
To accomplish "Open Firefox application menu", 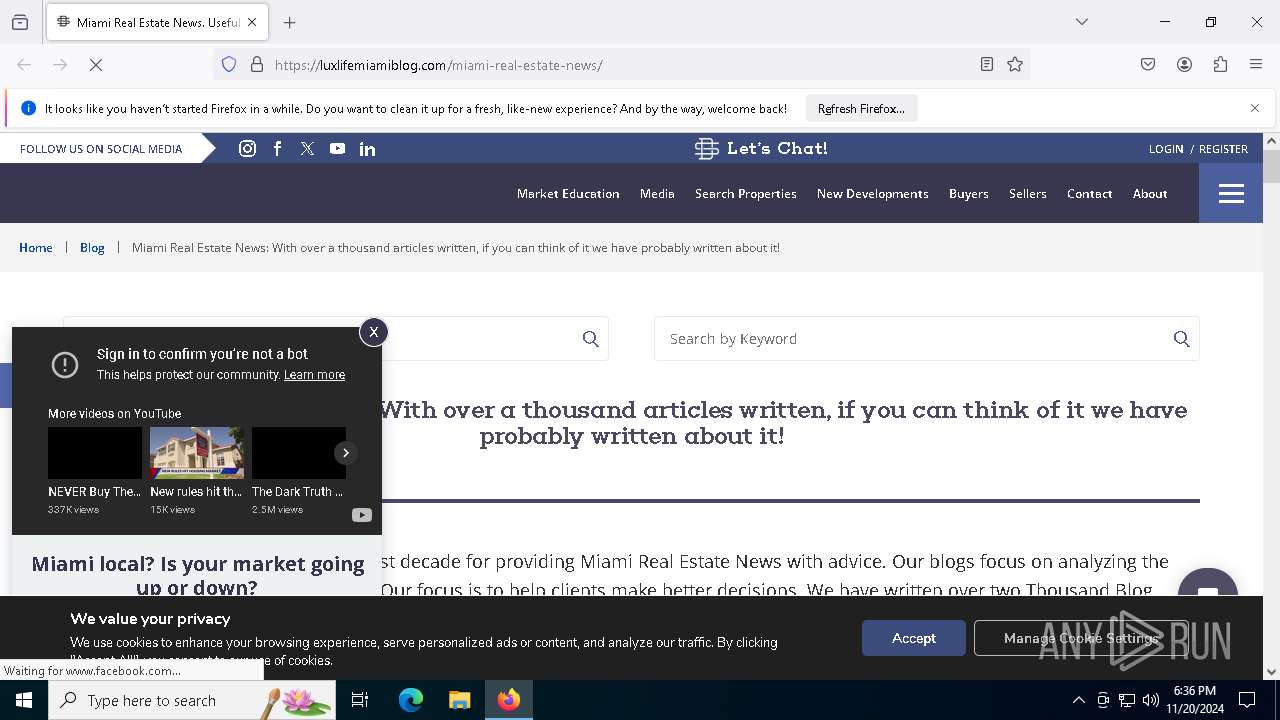I will click(x=1256, y=65).
